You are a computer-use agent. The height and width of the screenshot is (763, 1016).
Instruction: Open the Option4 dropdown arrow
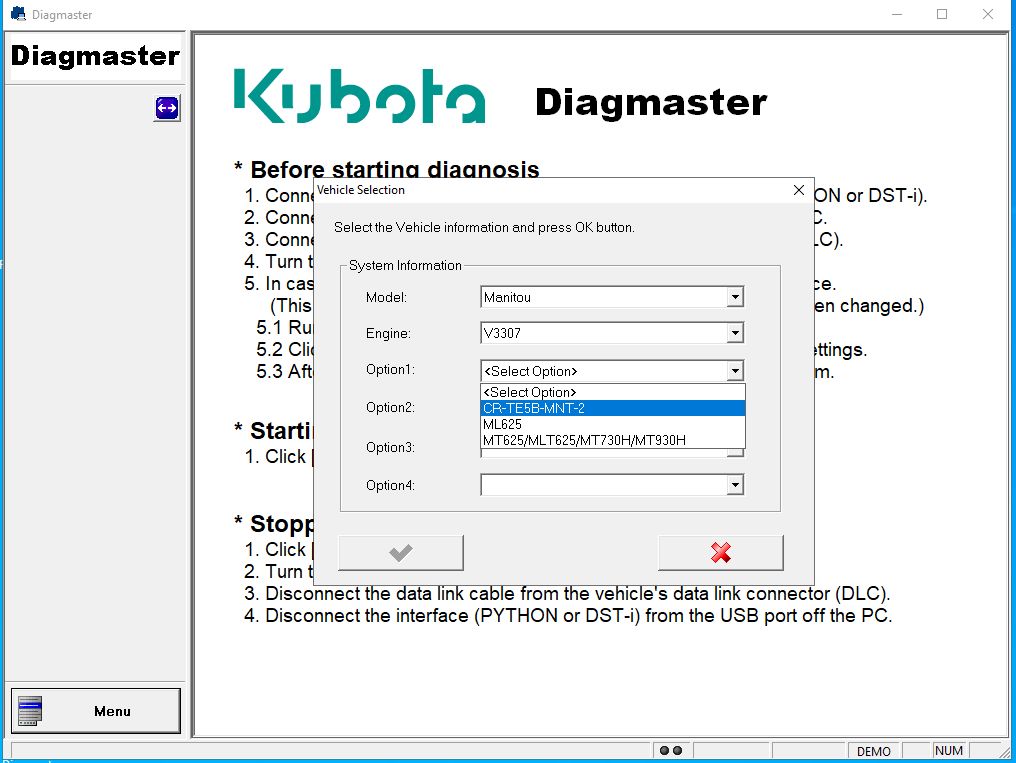(x=735, y=485)
